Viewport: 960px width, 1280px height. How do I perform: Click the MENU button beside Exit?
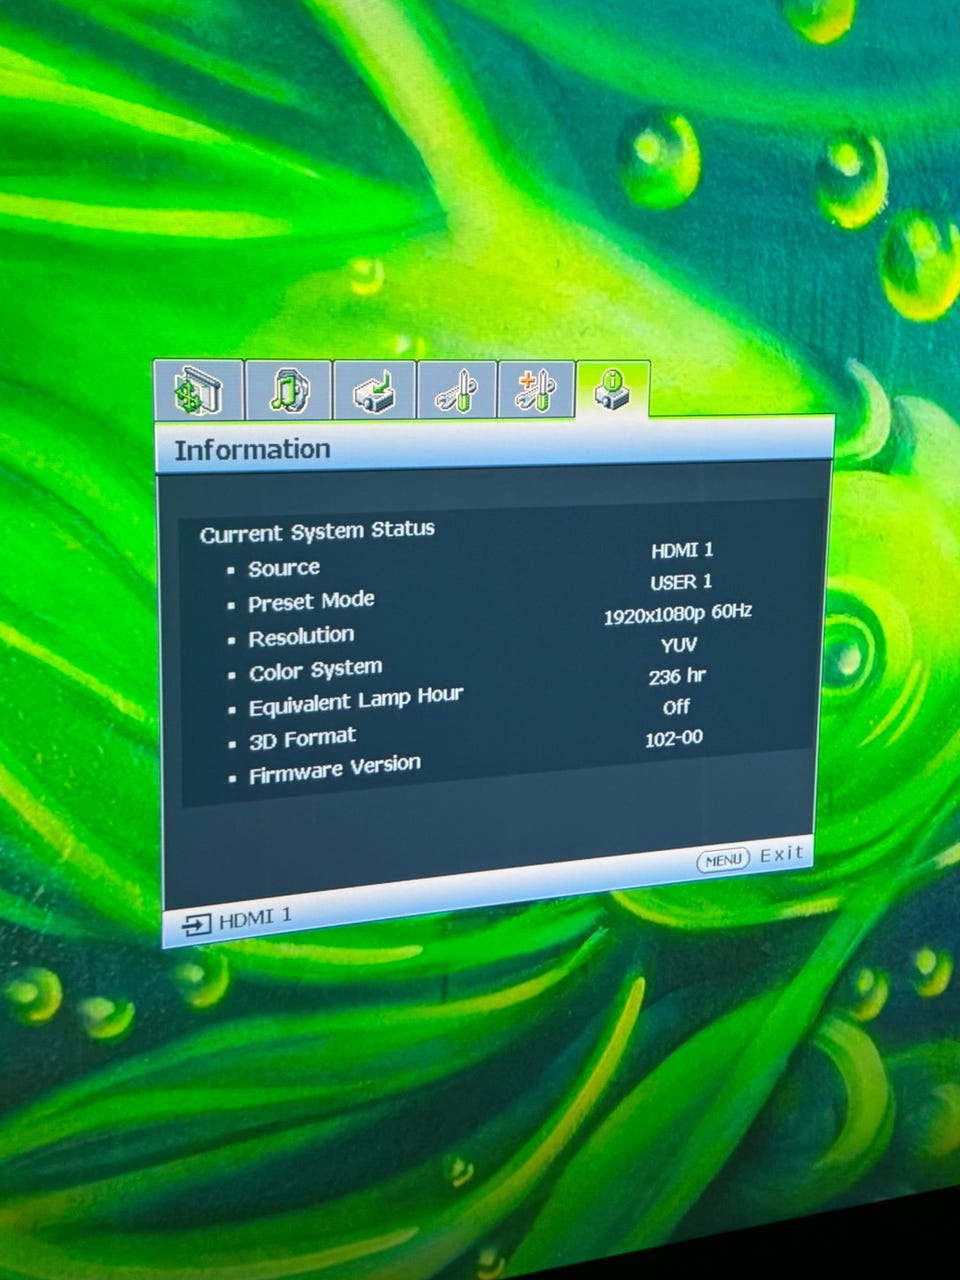click(723, 860)
